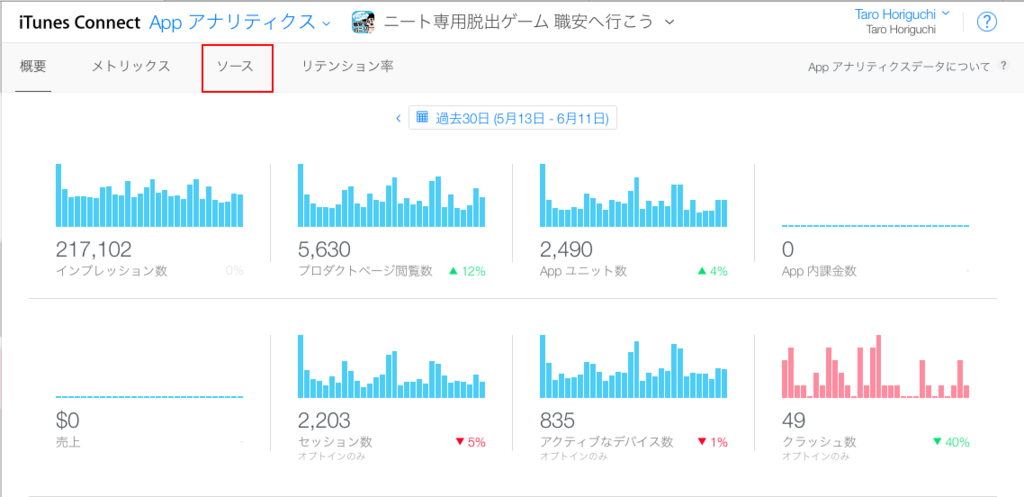Expand the App アナリティクス section dropdown
1024x497 pixels.
(x=240, y=22)
